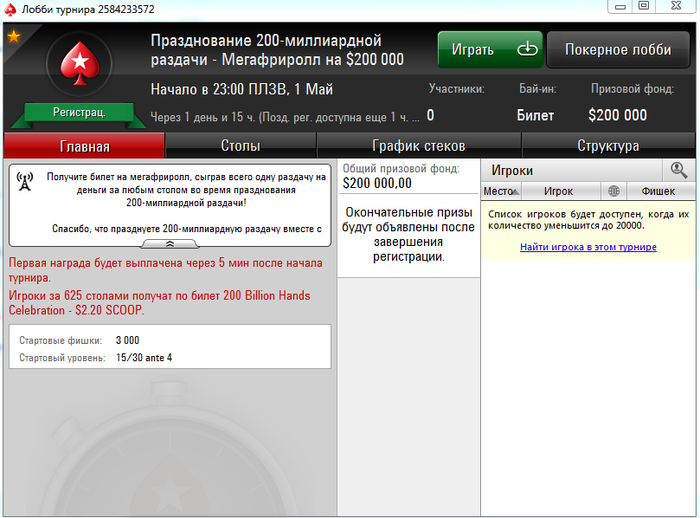700x518 pixels.
Task: Open player search magnifier icon
Action: pyautogui.click(x=679, y=170)
